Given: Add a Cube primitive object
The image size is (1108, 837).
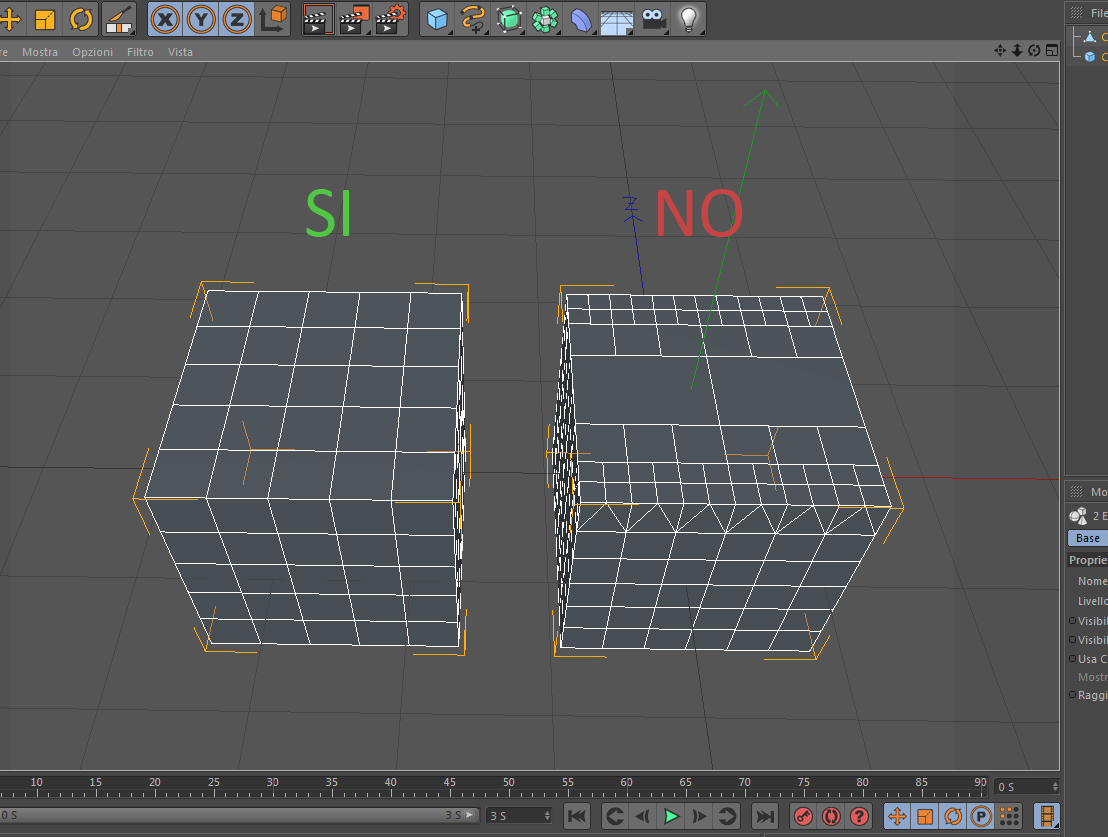Looking at the screenshot, I should 437,19.
